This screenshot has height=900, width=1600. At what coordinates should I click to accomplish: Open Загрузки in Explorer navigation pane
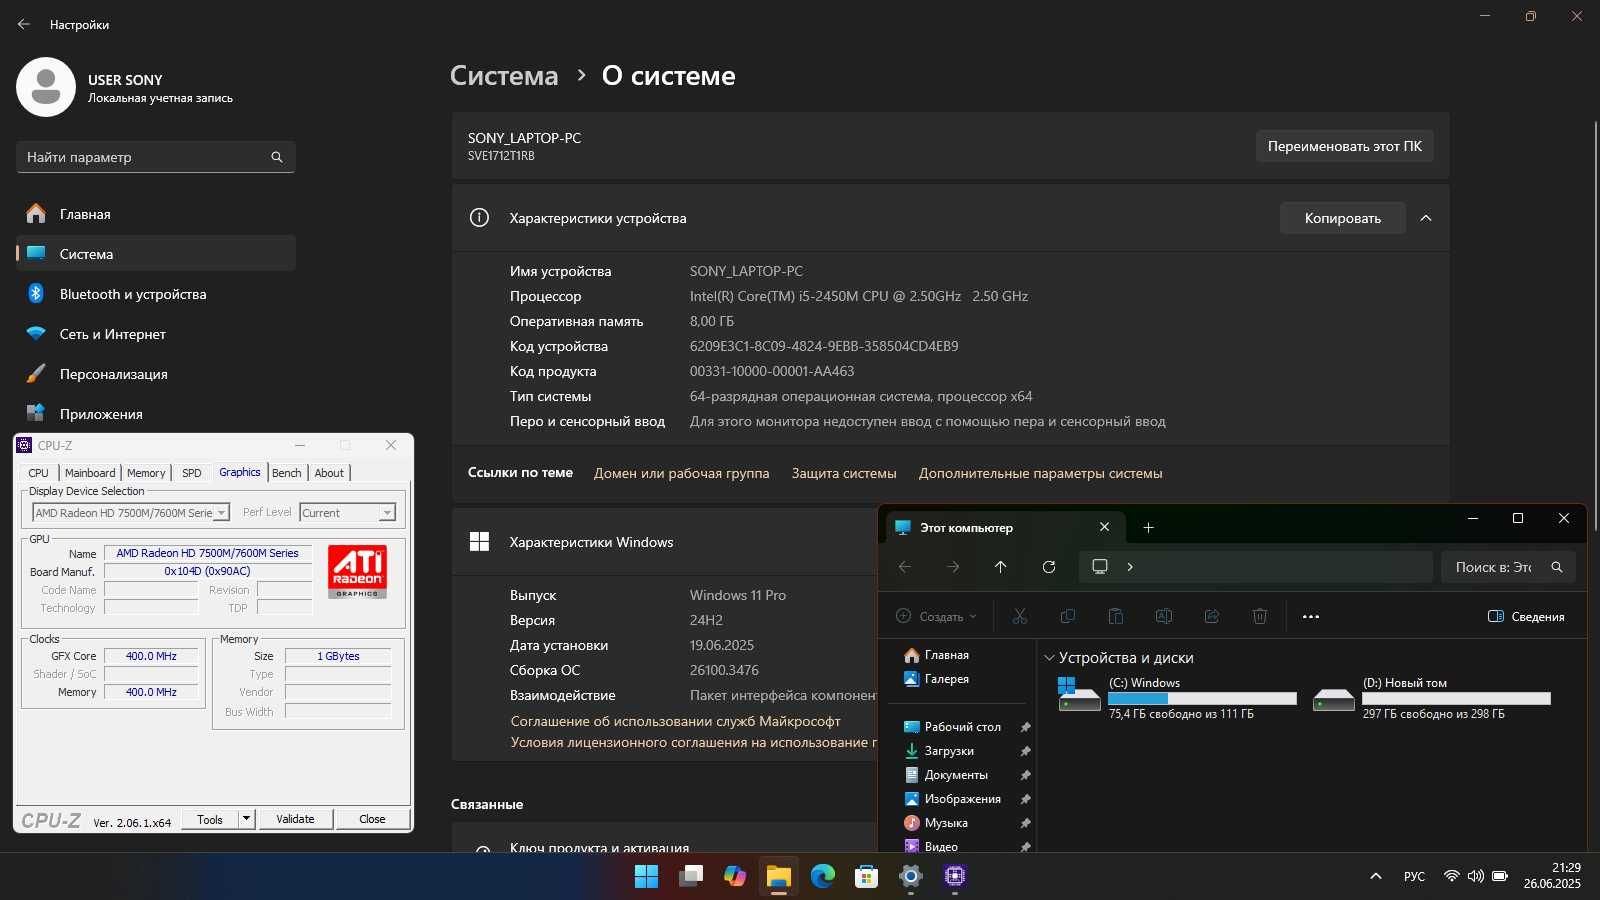(948, 751)
